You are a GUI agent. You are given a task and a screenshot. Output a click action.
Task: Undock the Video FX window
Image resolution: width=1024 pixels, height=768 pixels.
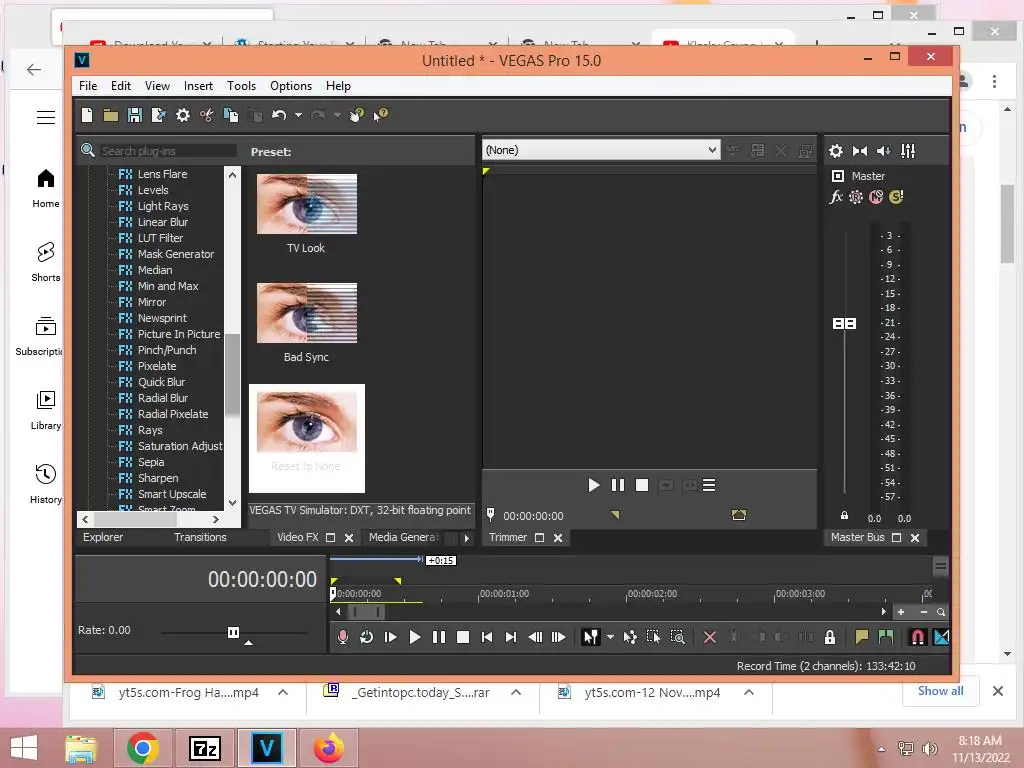coord(330,537)
